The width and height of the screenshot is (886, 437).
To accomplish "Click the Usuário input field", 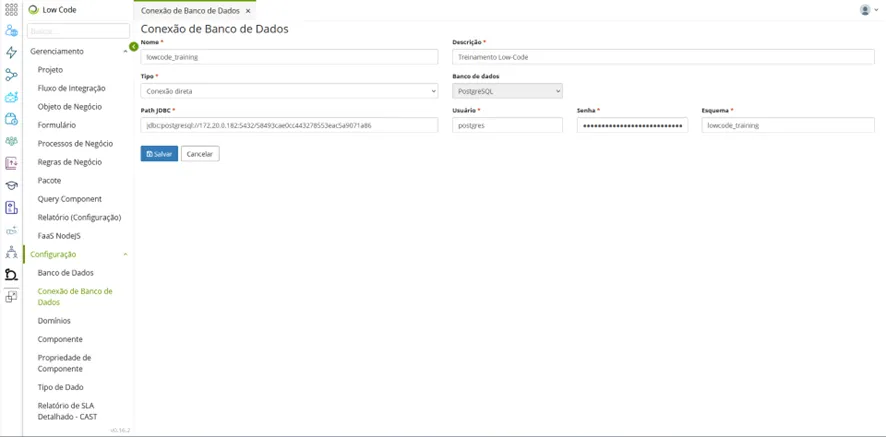I will coord(507,126).
